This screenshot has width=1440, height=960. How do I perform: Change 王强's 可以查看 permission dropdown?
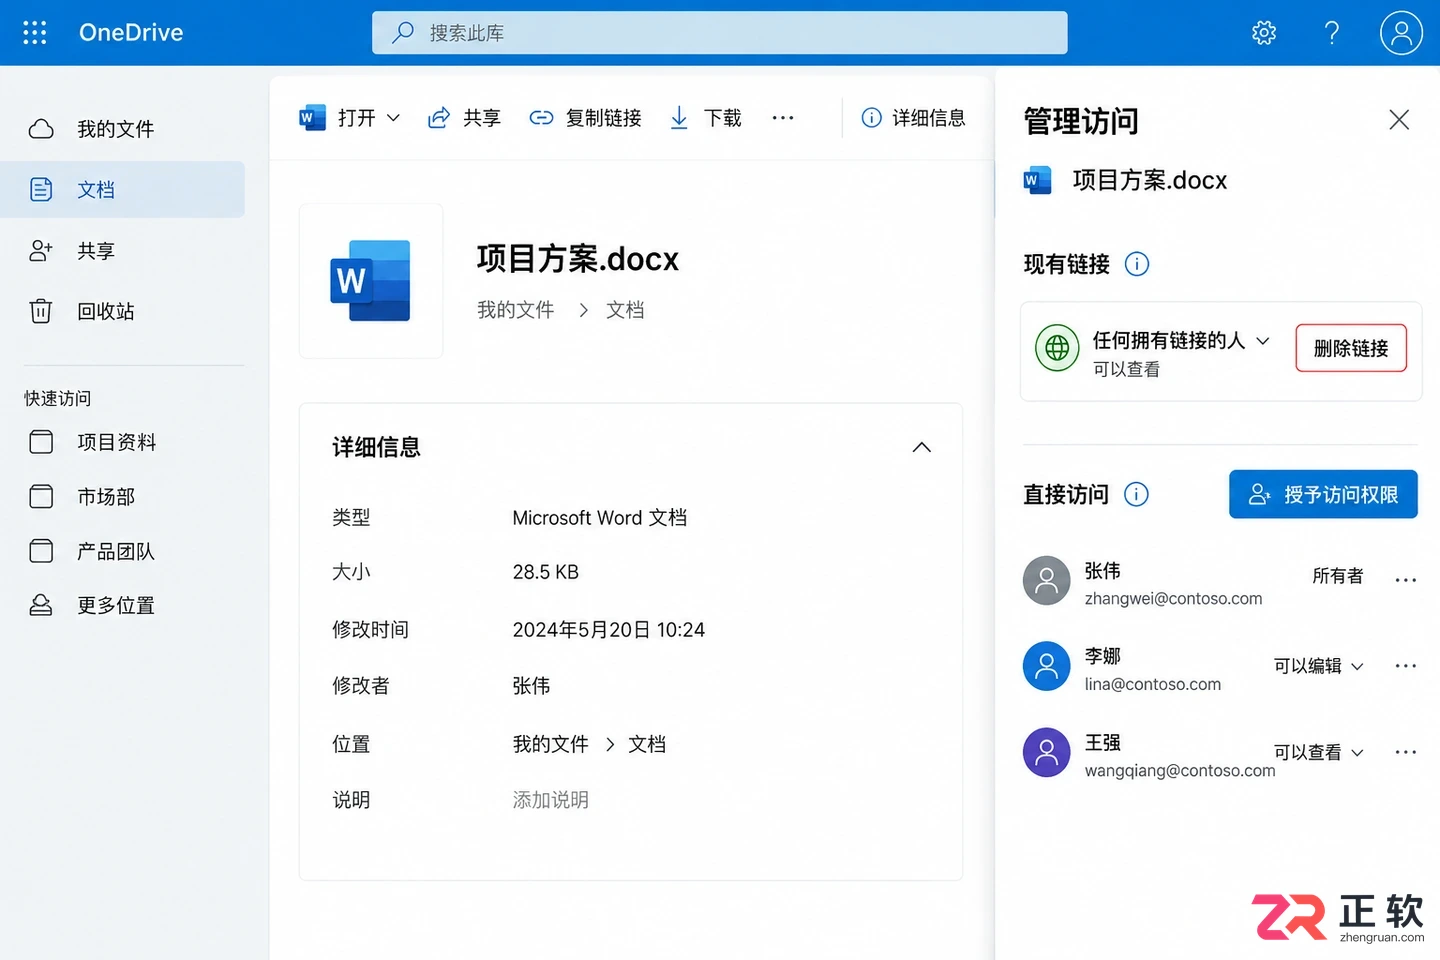[1318, 752]
